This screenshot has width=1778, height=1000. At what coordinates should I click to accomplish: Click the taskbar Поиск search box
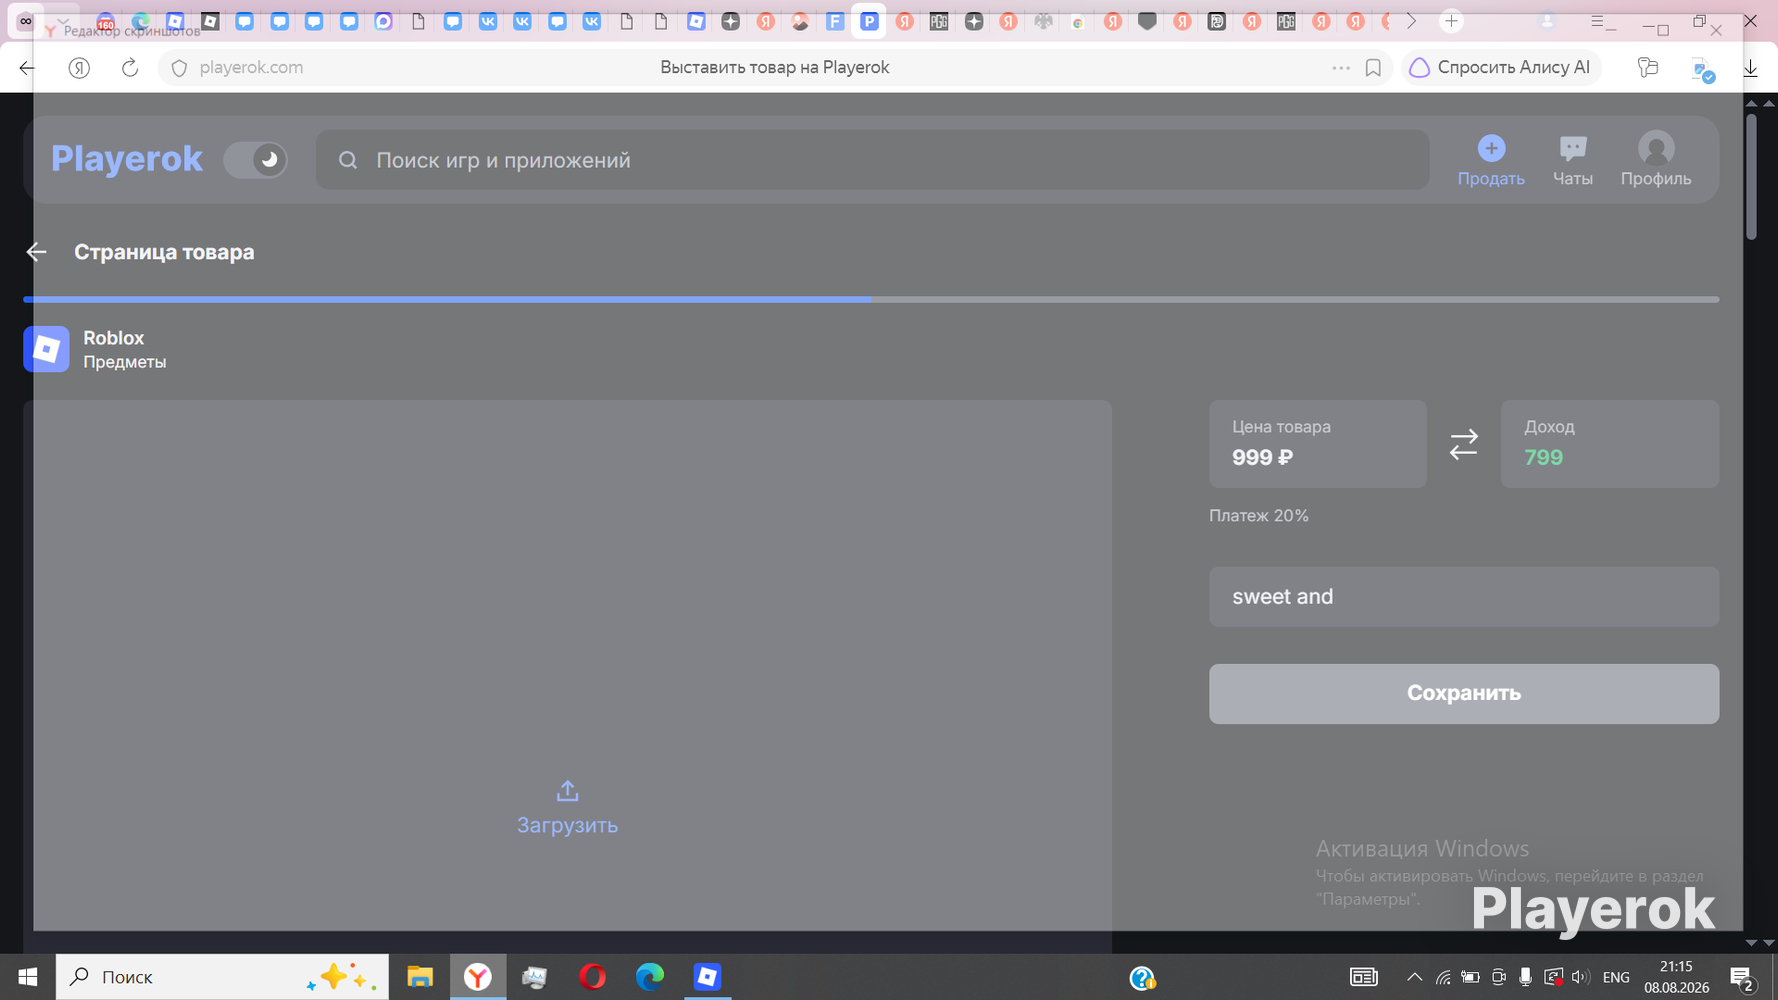[x=222, y=977]
